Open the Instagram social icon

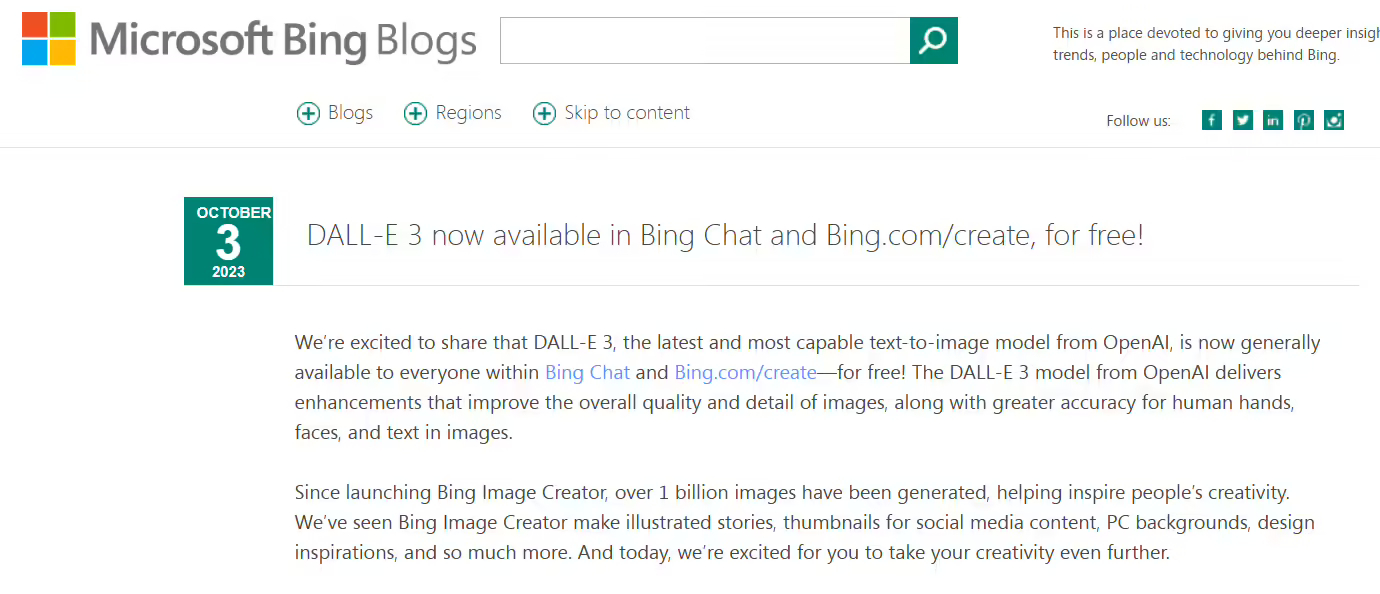1334,119
